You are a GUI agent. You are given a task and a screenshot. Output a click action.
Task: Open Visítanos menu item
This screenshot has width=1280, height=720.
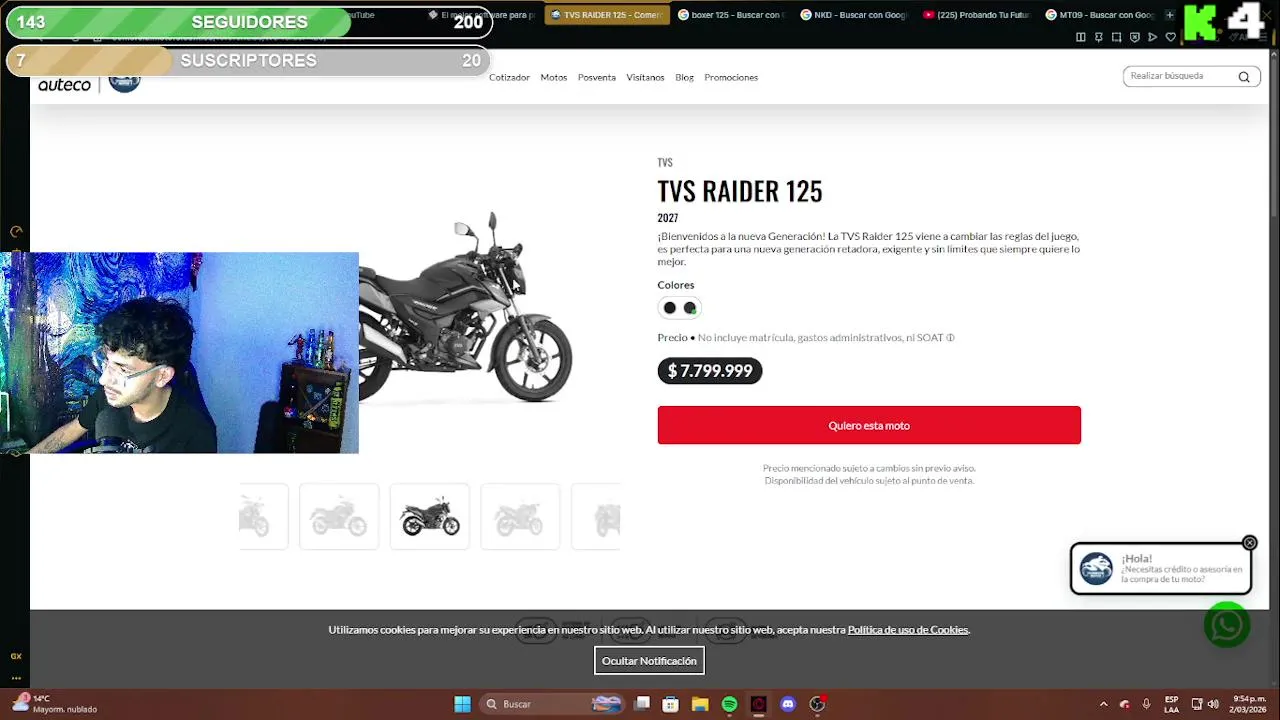coord(645,77)
